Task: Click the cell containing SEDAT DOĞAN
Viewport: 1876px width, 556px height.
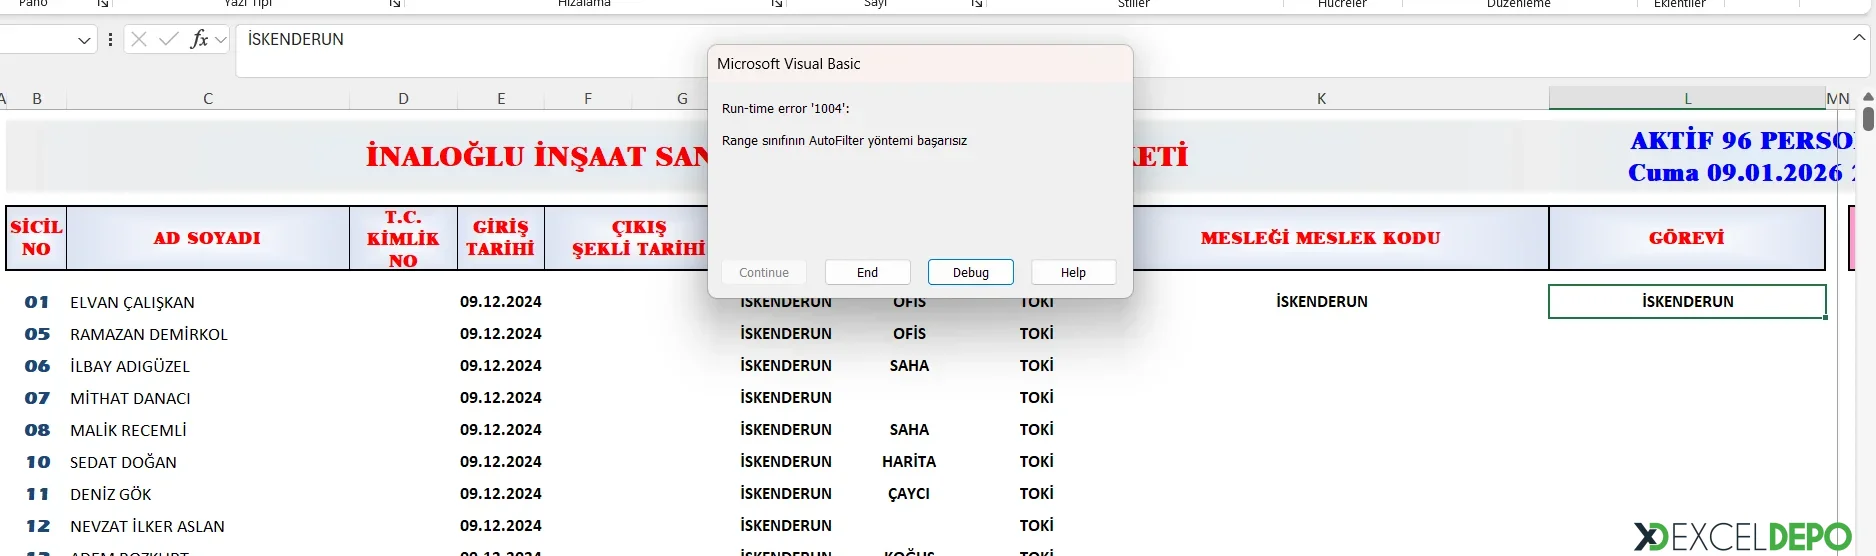Action: click(x=123, y=462)
